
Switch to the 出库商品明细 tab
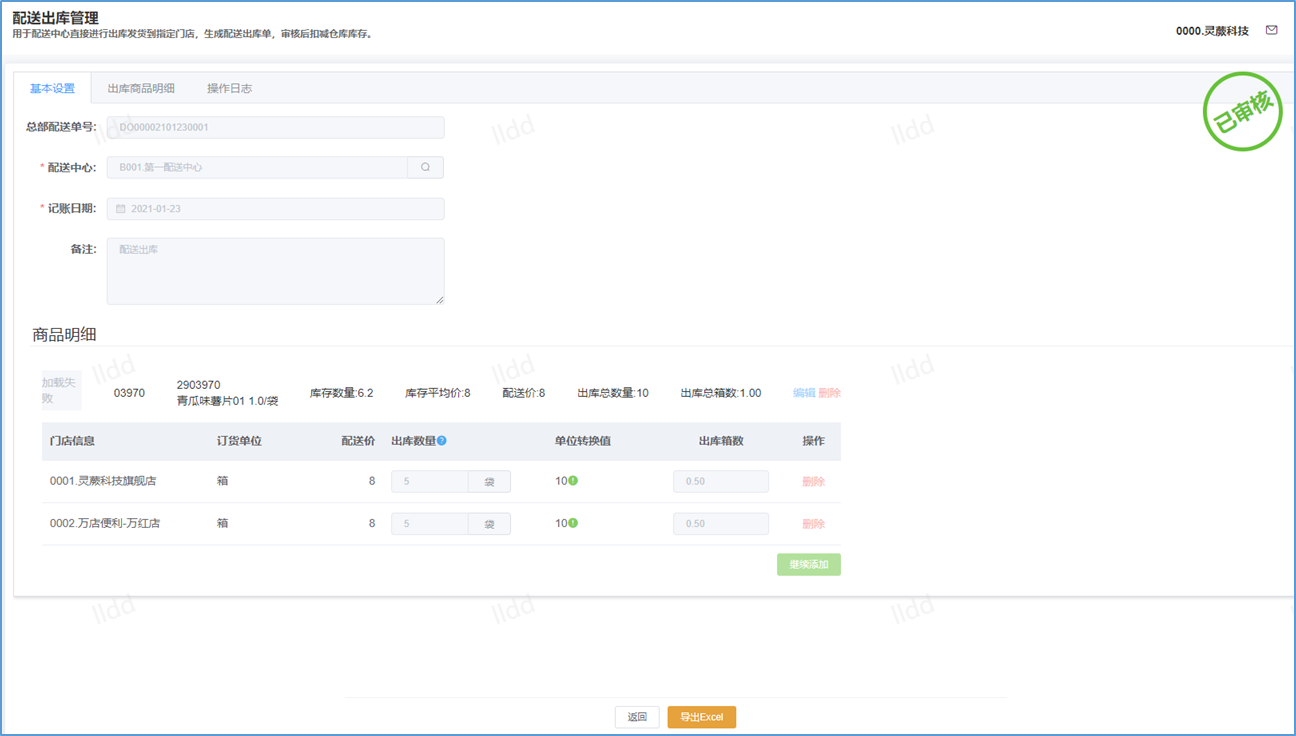[141, 88]
